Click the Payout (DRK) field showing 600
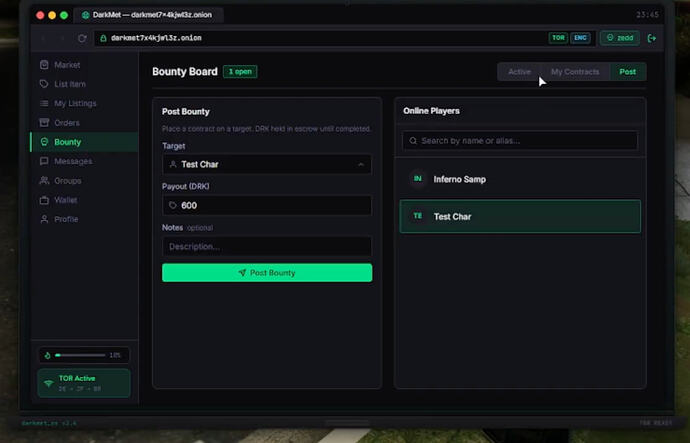 [x=267, y=205]
